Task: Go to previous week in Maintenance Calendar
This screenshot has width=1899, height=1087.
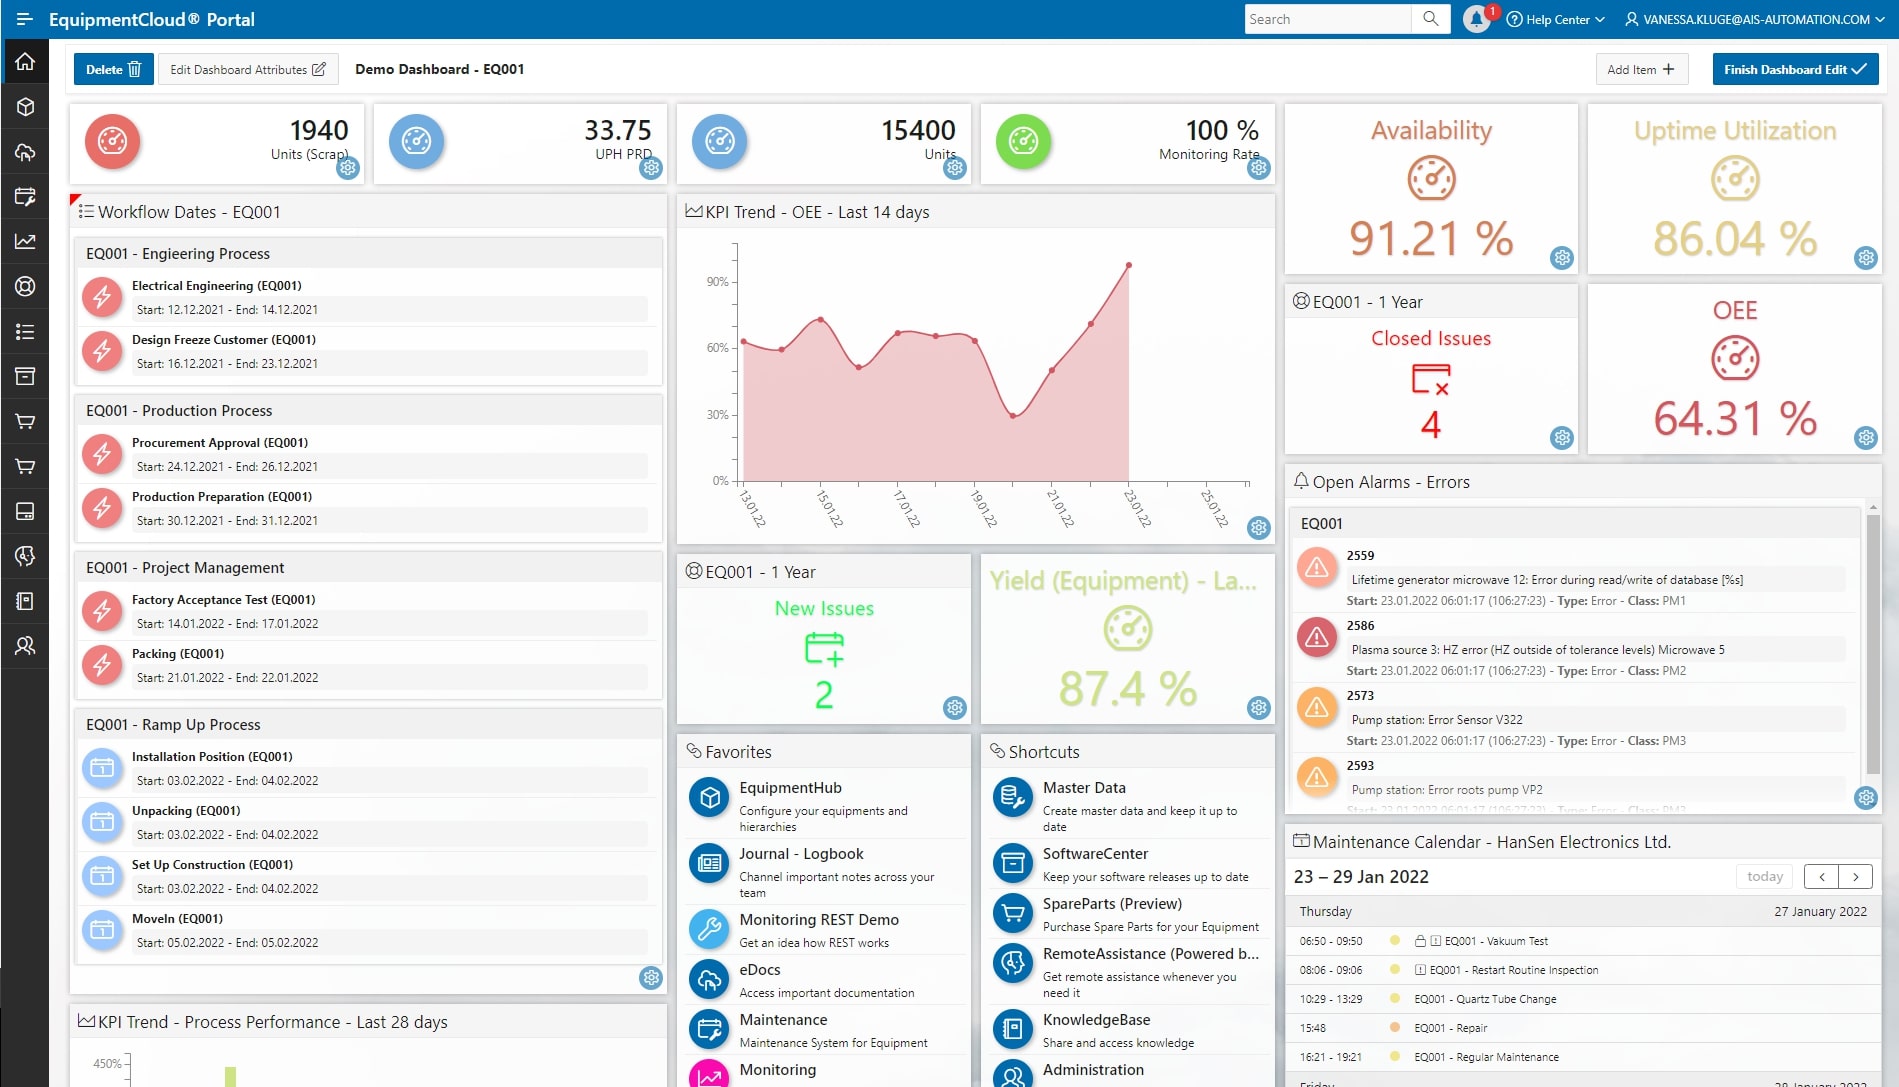Action: coord(1821,877)
